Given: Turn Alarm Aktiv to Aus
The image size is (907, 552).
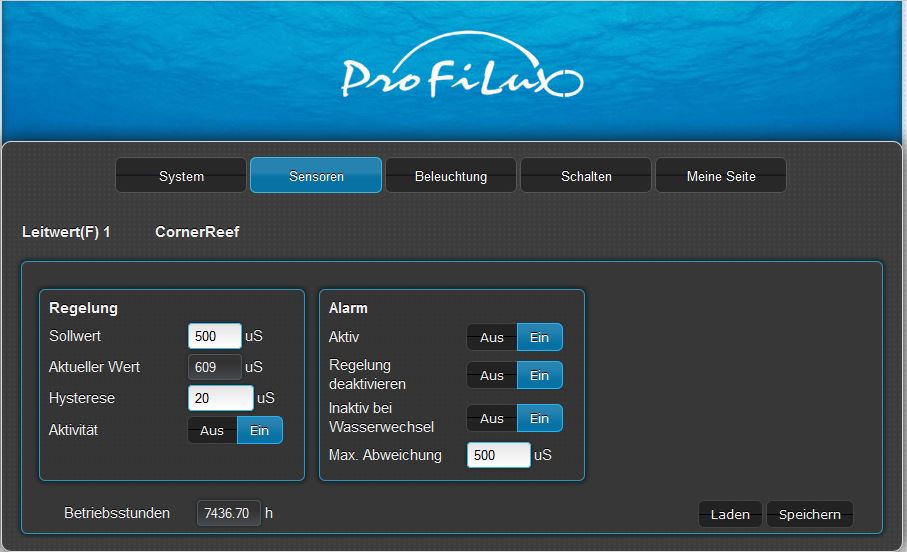Looking at the screenshot, I should click(x=492, y=337).
